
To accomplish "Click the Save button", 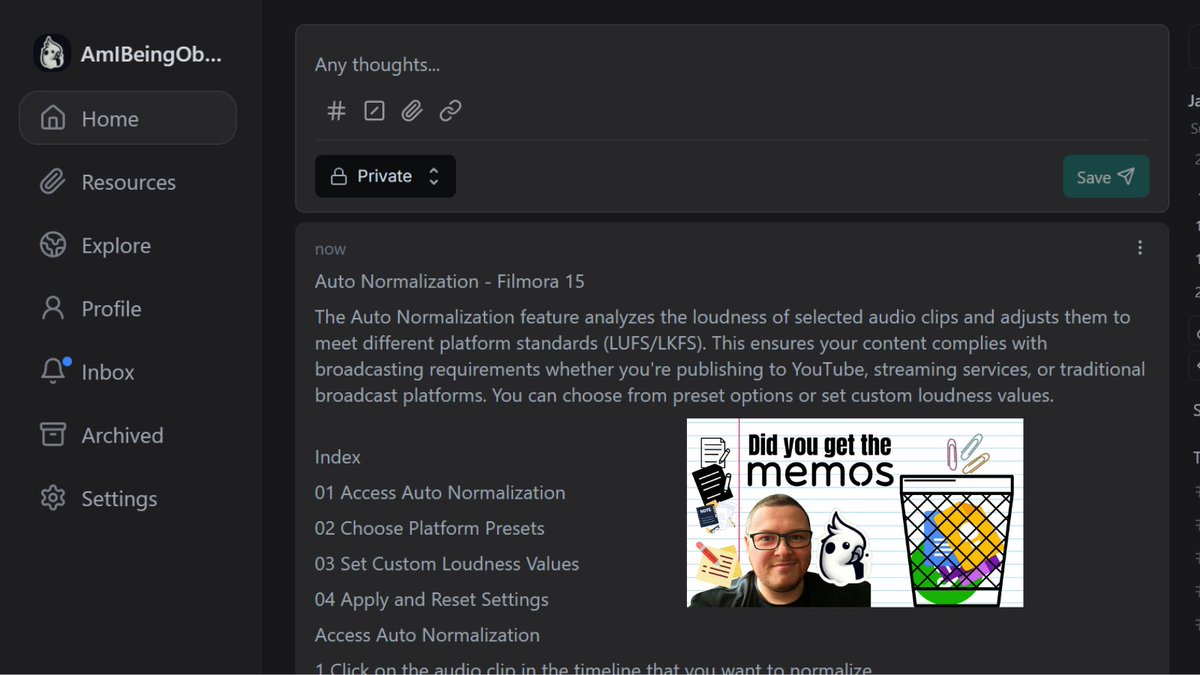I will 1106,176.
